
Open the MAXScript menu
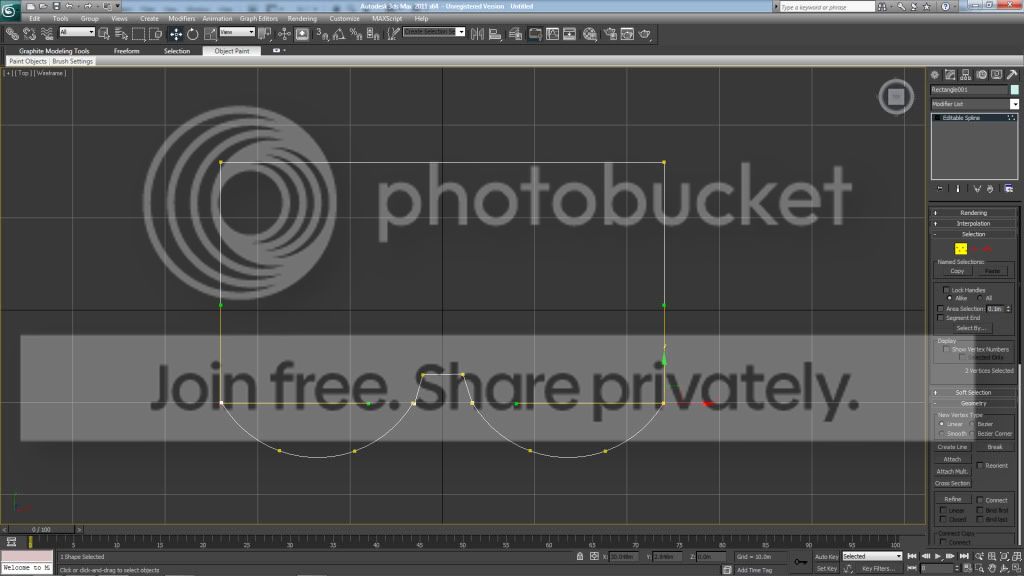point(387,18)
